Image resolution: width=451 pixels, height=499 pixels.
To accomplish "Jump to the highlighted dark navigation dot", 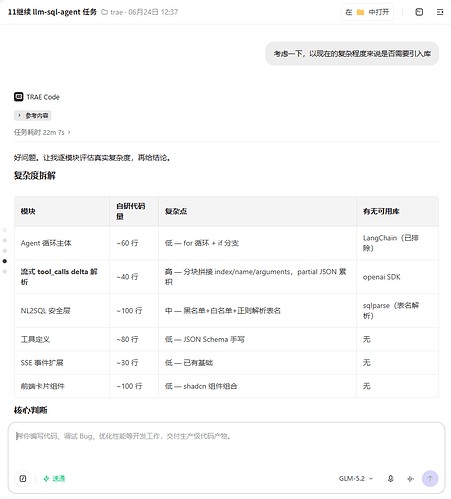I will tap(5, 261).
